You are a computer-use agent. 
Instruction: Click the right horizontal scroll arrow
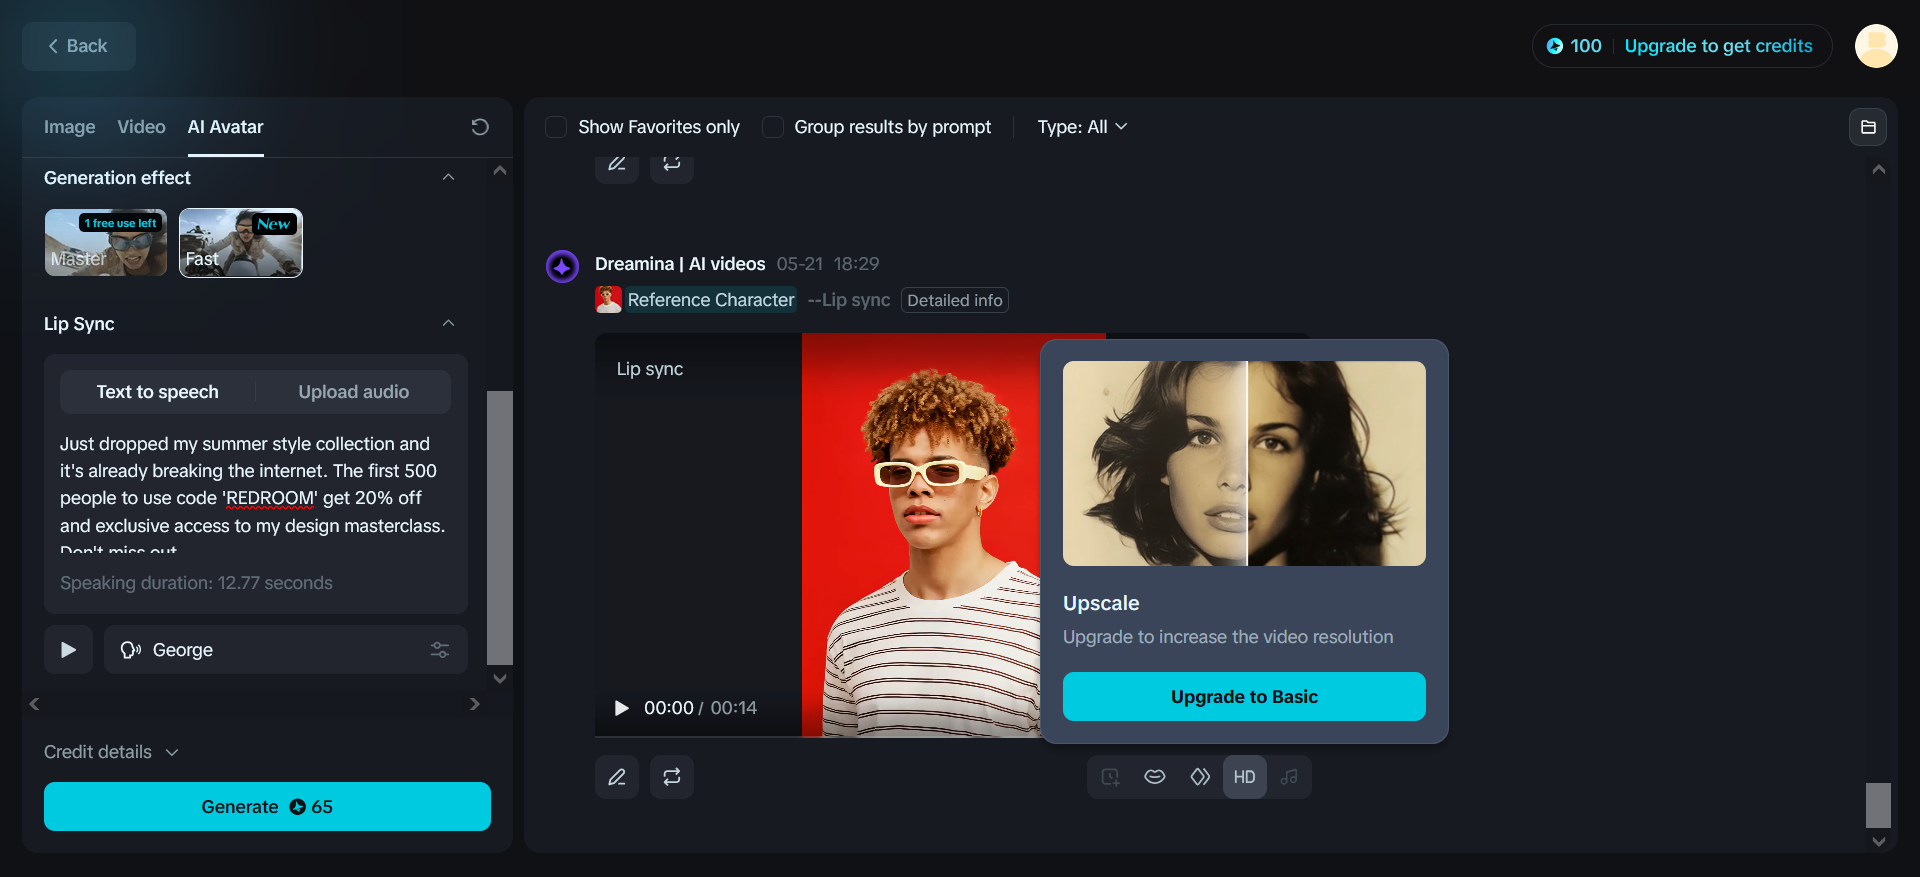click(474, 704)
